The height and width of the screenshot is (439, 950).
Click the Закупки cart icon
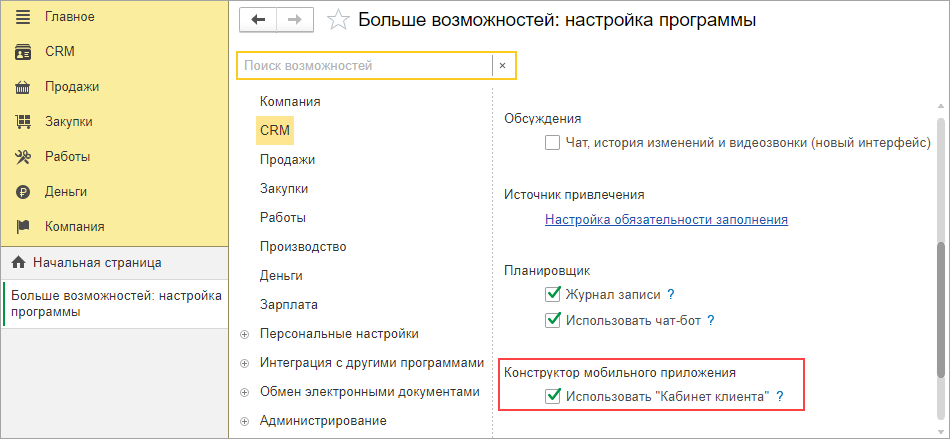[23, 121]
